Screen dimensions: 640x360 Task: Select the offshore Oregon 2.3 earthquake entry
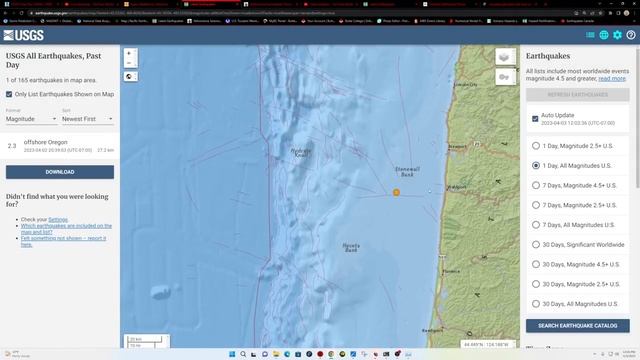(x=60, y=146)
